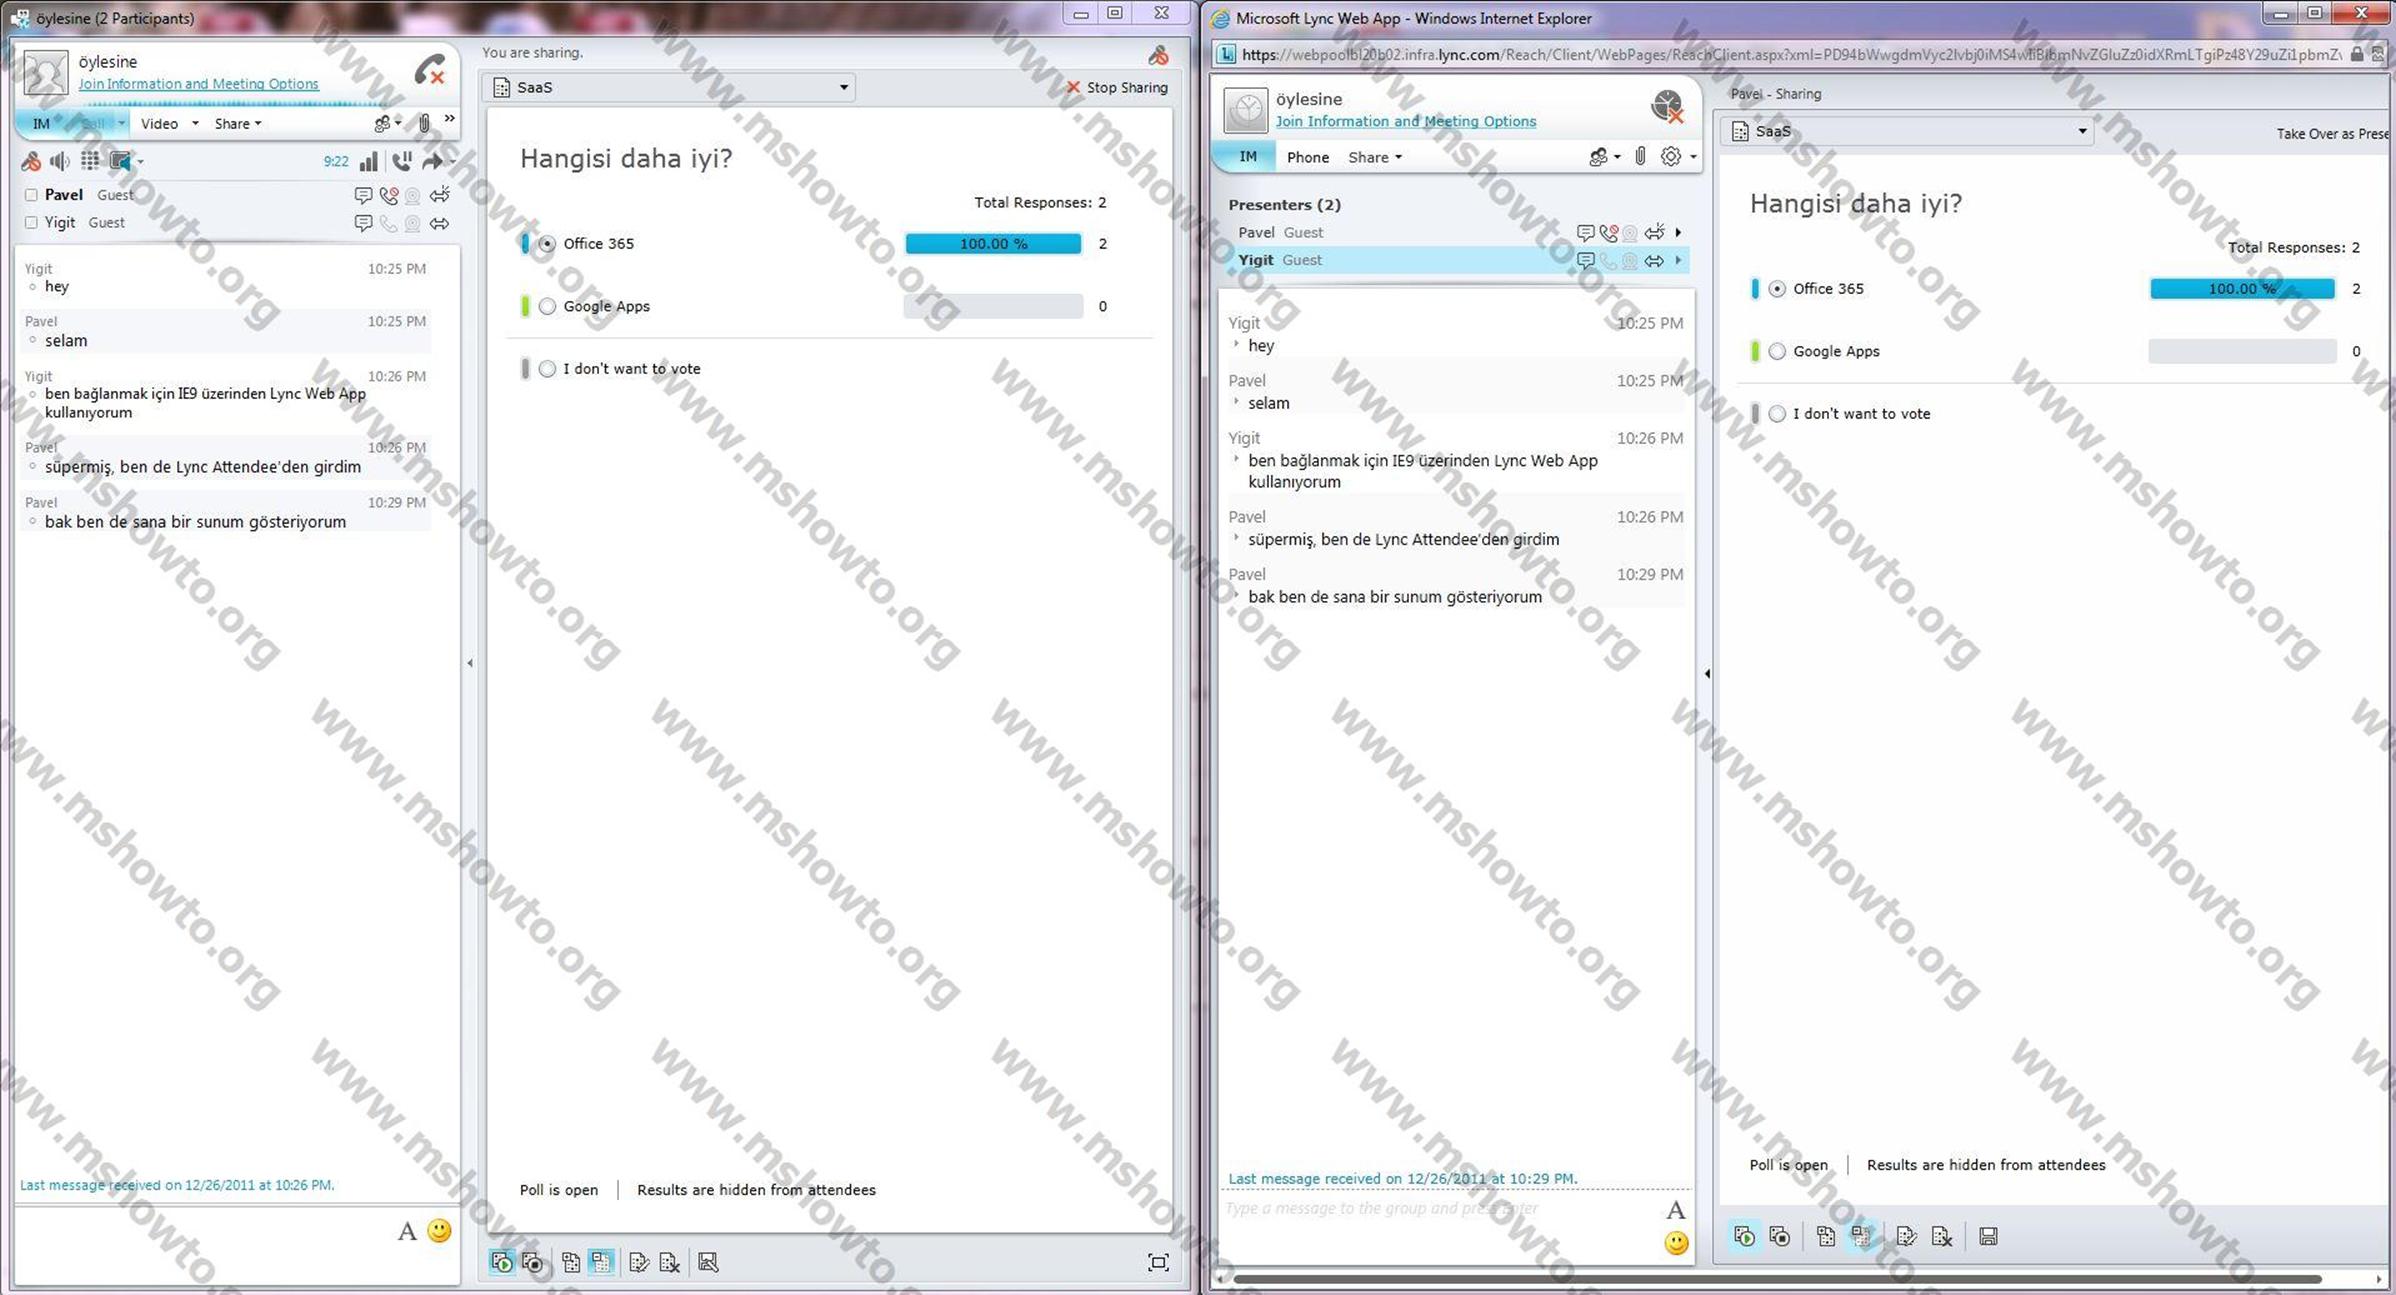2396x1295 pixels.
Task: Select Office 365 radio in Lync client poll
Action: 547,244
